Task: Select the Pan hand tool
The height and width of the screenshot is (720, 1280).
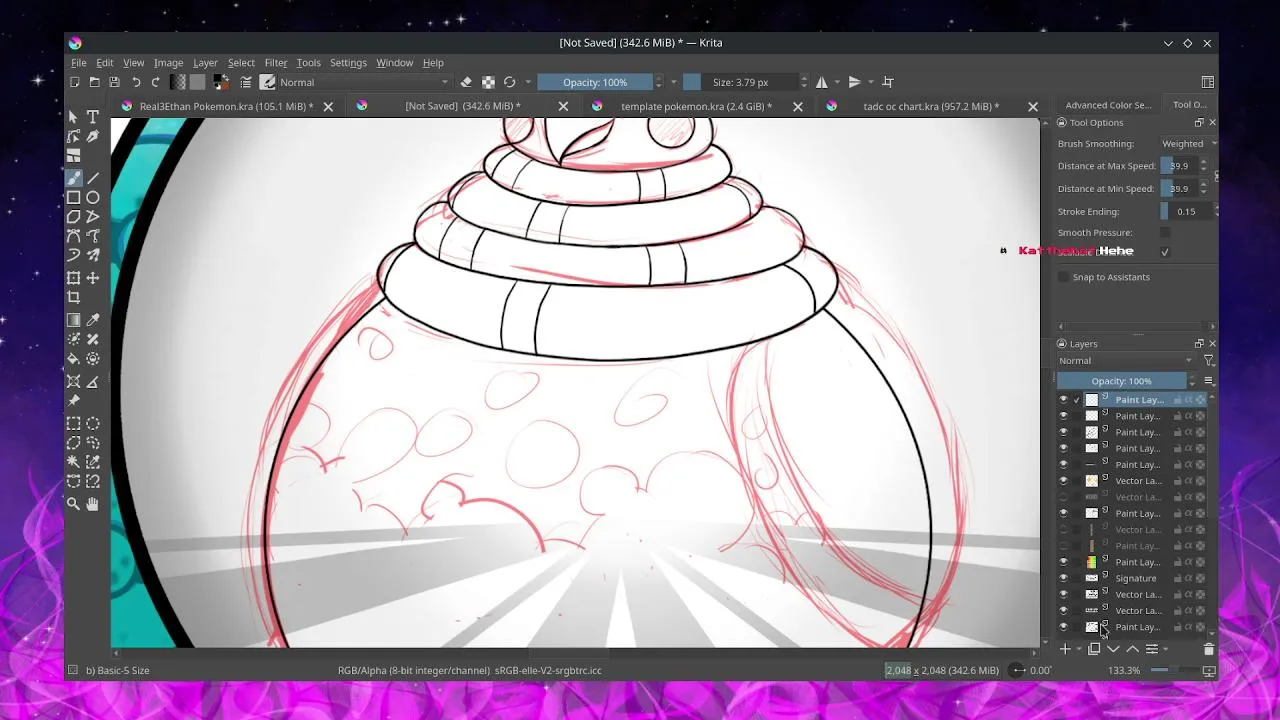Action: [93, 504]
